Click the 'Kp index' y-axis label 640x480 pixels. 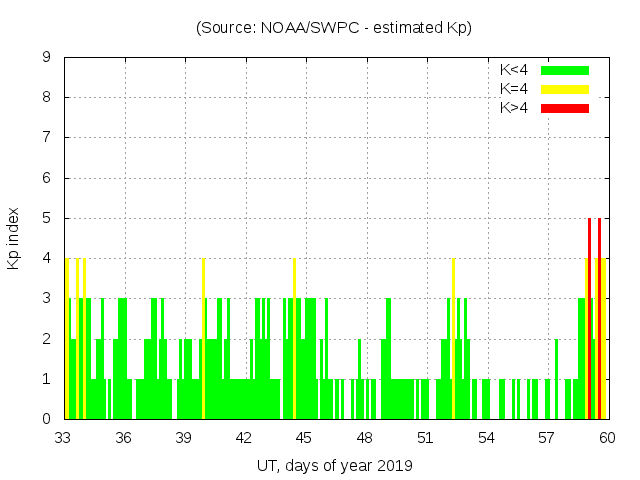coord(14,238)
